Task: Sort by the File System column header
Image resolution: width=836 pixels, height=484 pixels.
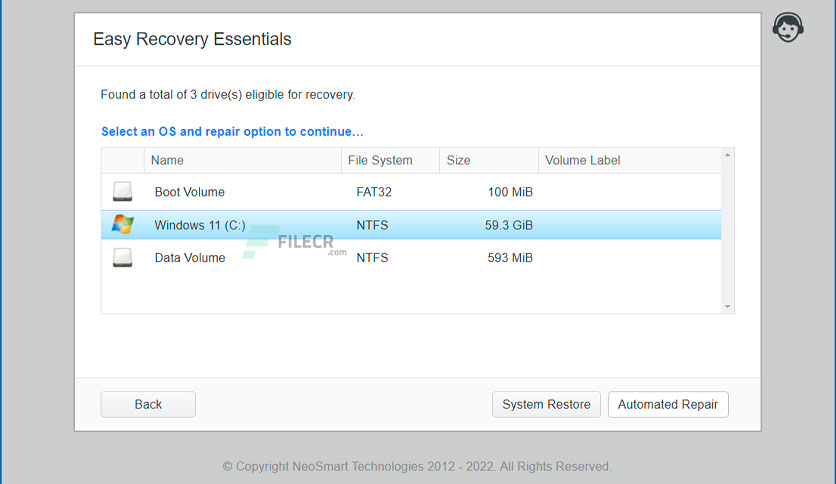Action: point(390,160)
